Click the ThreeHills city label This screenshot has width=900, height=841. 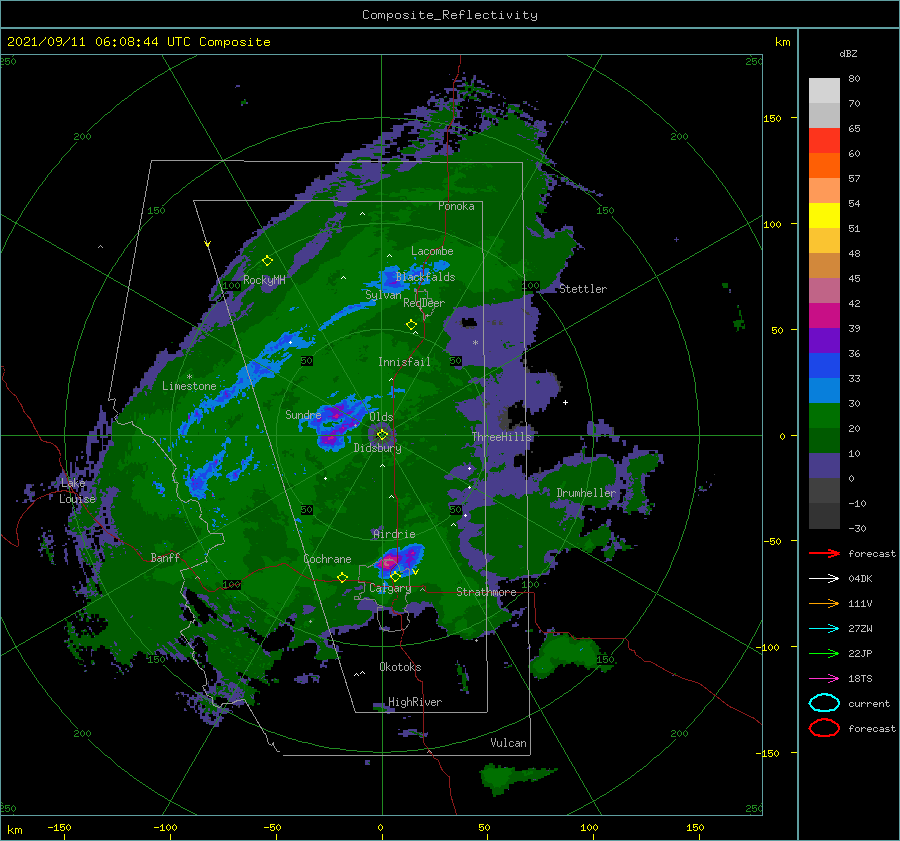[502, 437]
